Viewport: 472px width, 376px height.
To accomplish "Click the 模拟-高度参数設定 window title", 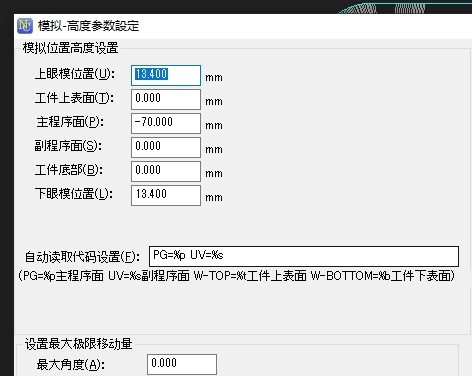I will pos(88,26).
